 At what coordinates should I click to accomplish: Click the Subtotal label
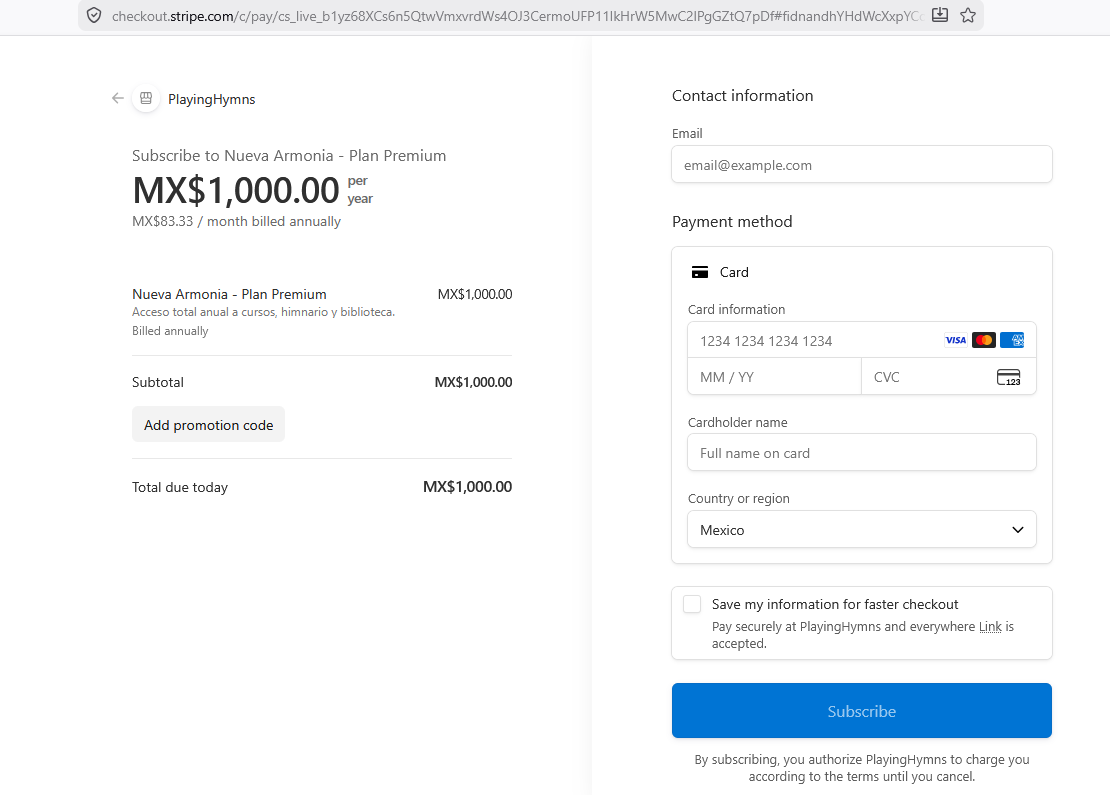point(158,382)
